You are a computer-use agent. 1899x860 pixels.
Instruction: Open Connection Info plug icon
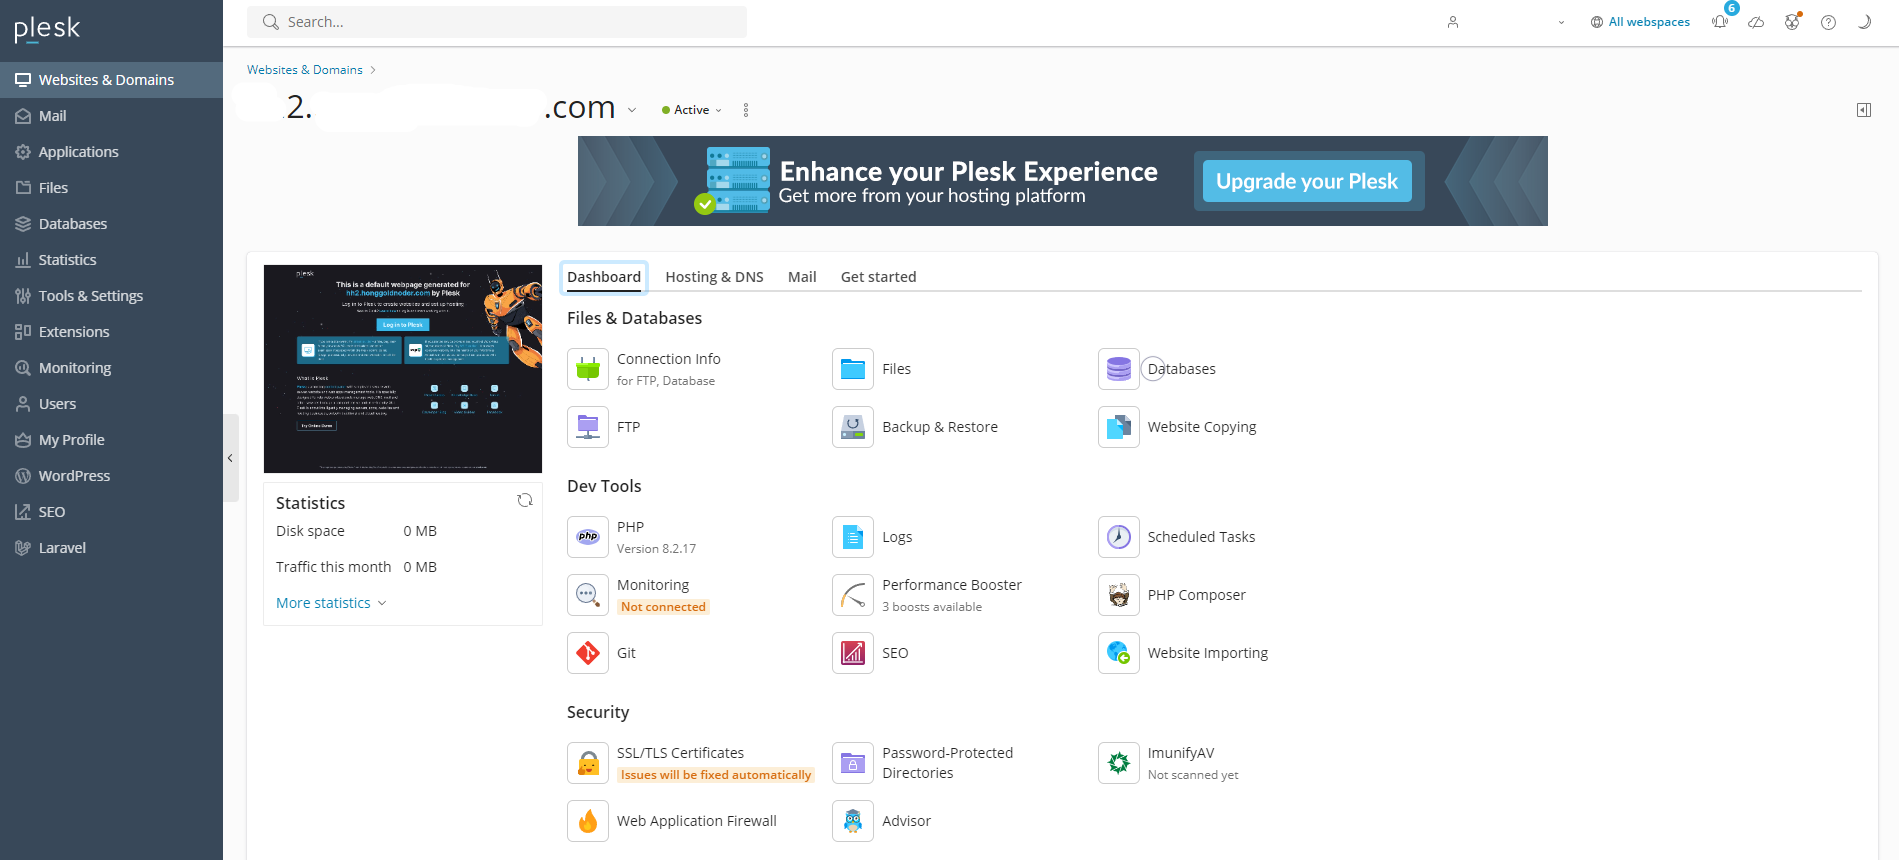point(588,369)
